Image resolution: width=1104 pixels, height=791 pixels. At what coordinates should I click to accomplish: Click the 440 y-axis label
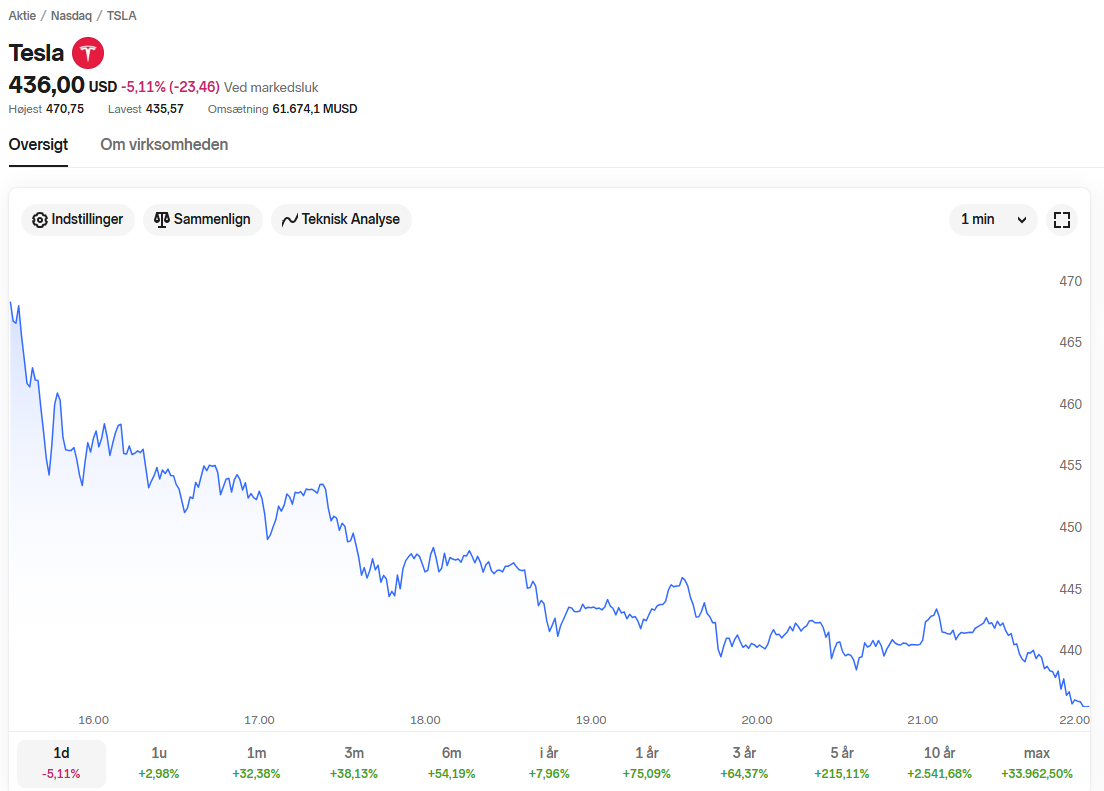pos(1070,650)
